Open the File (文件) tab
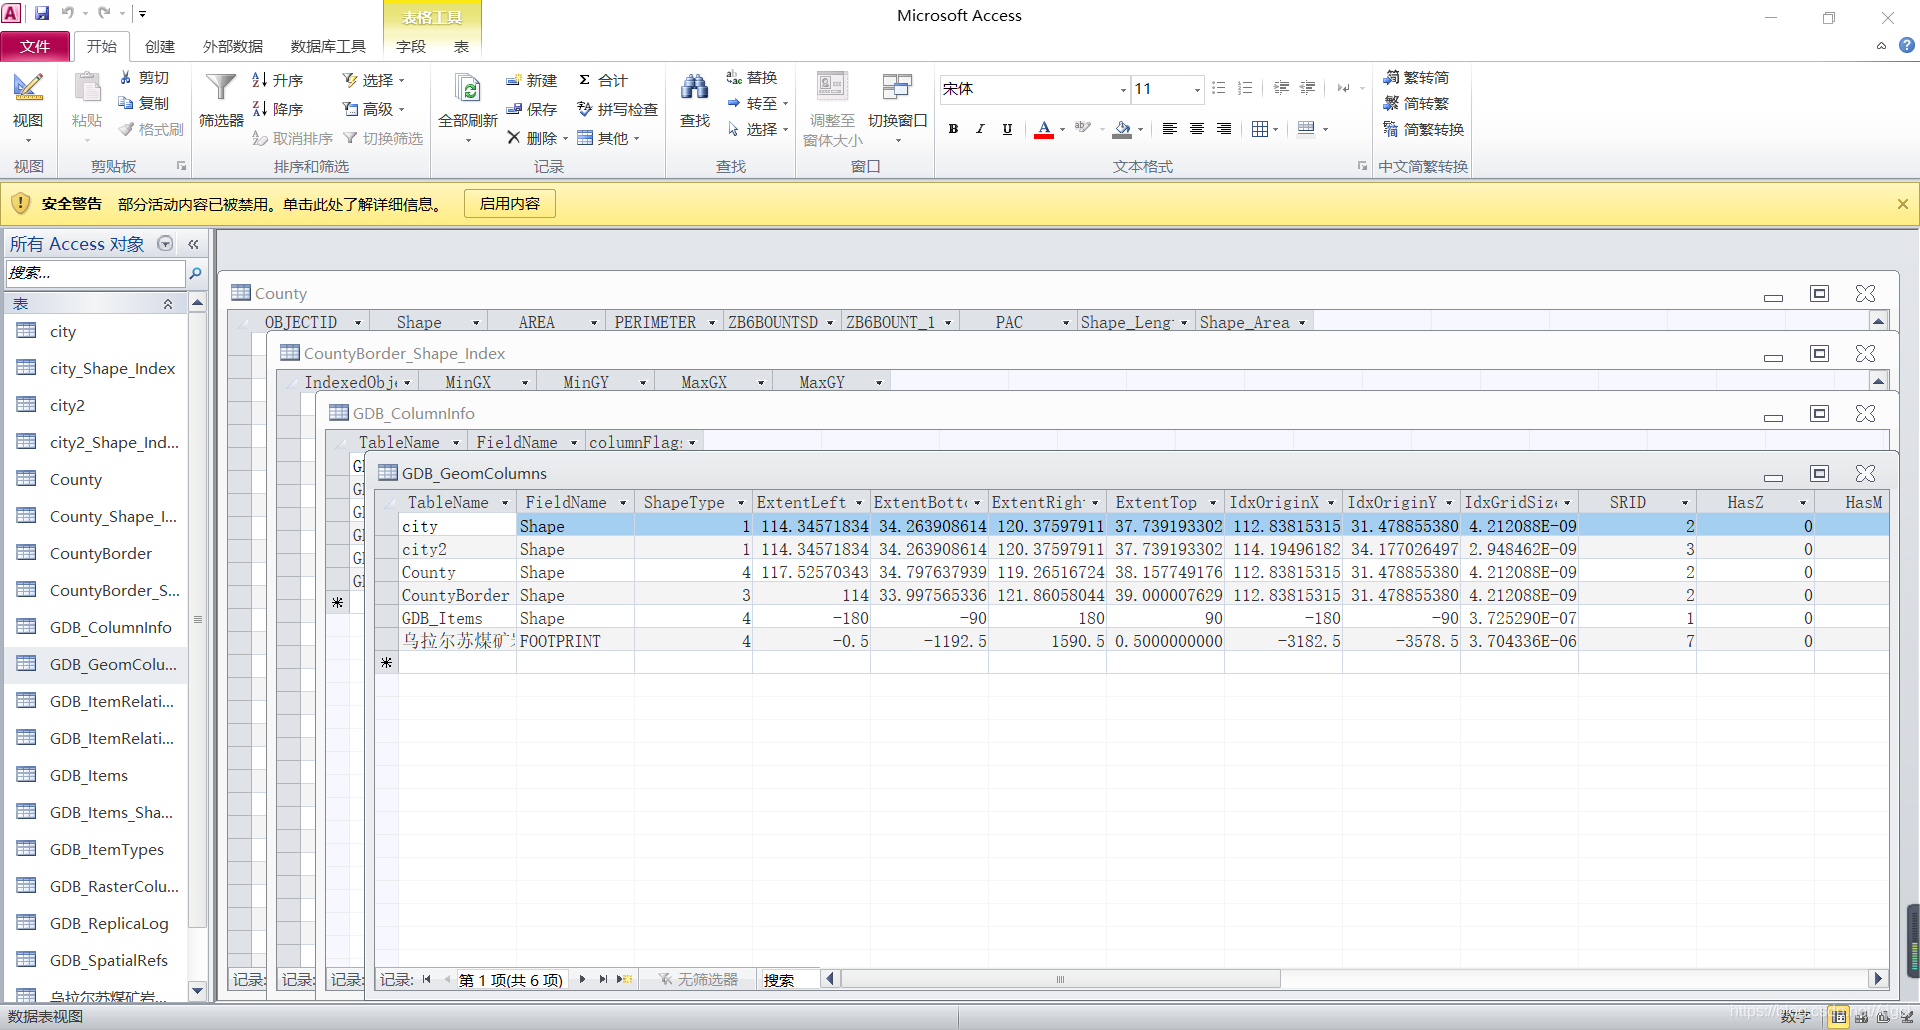This screenshot has width=1920, height=1030. (35, 46)
